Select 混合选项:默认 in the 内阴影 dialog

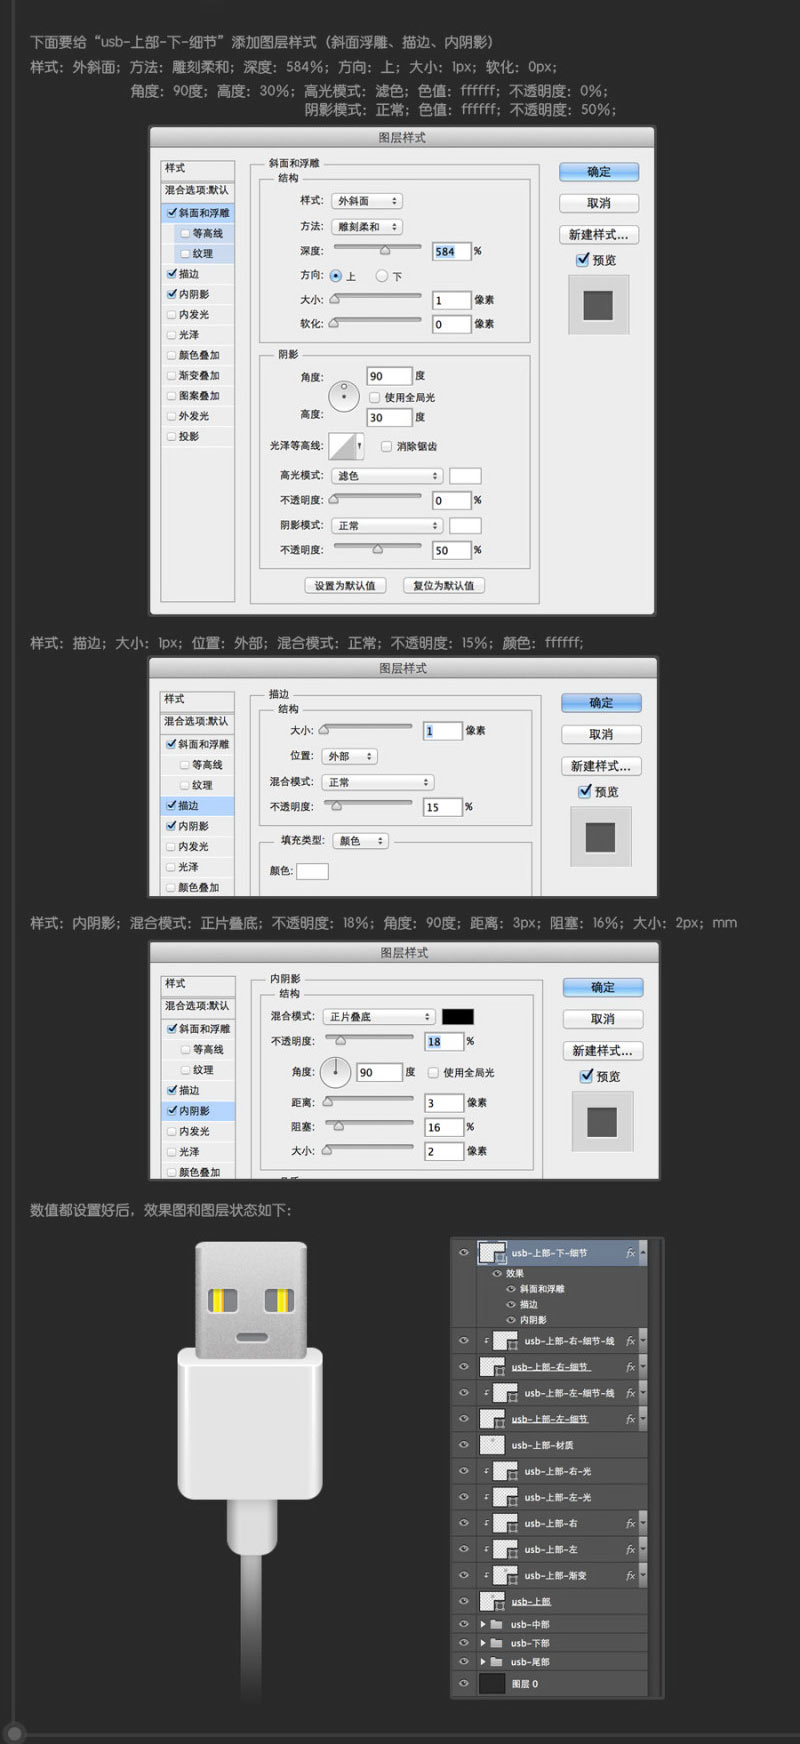pyautogui.click(x=198, y=1006)
